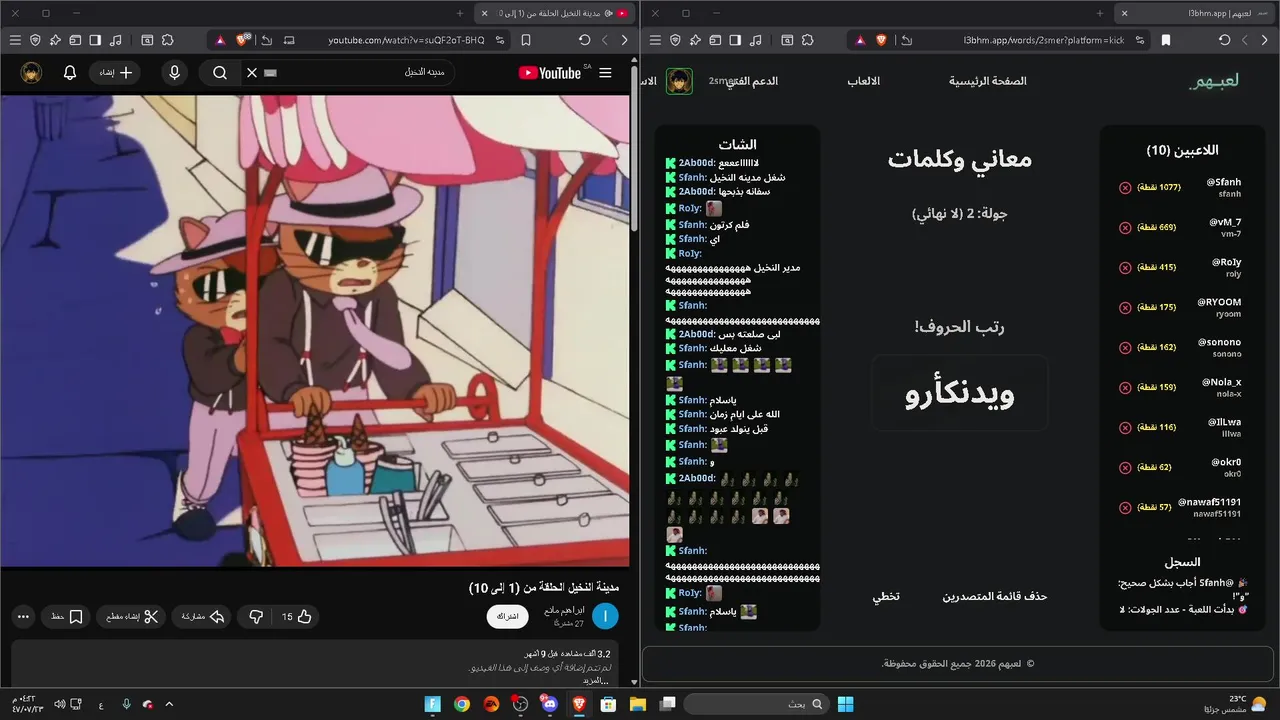Open browser menu in l3bhm window
This screenshot has height=720, width=1280.
pyautogui.click(x=655, y=40)
